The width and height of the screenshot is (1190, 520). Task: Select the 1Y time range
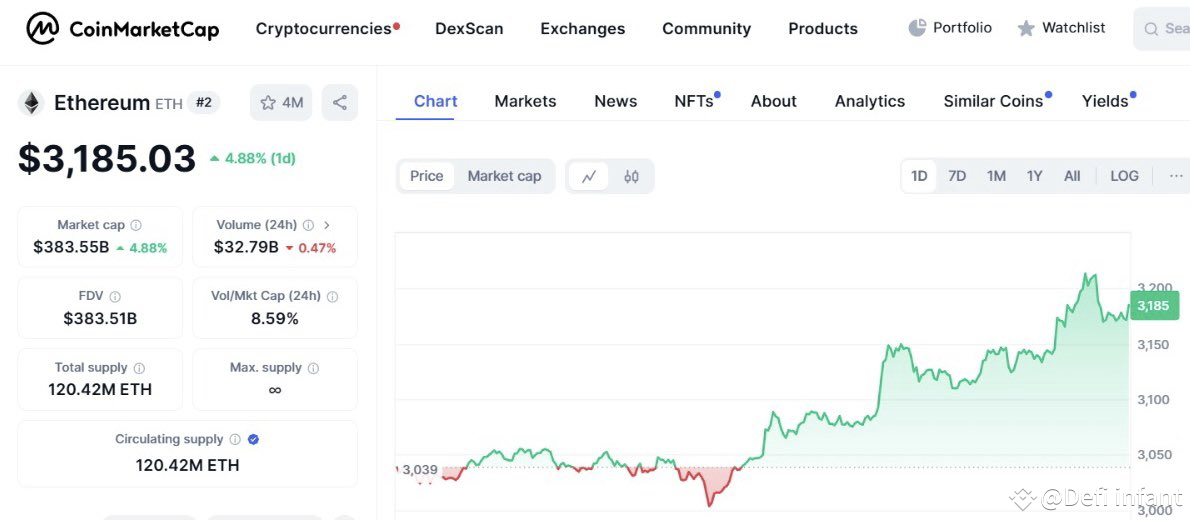1034,176
